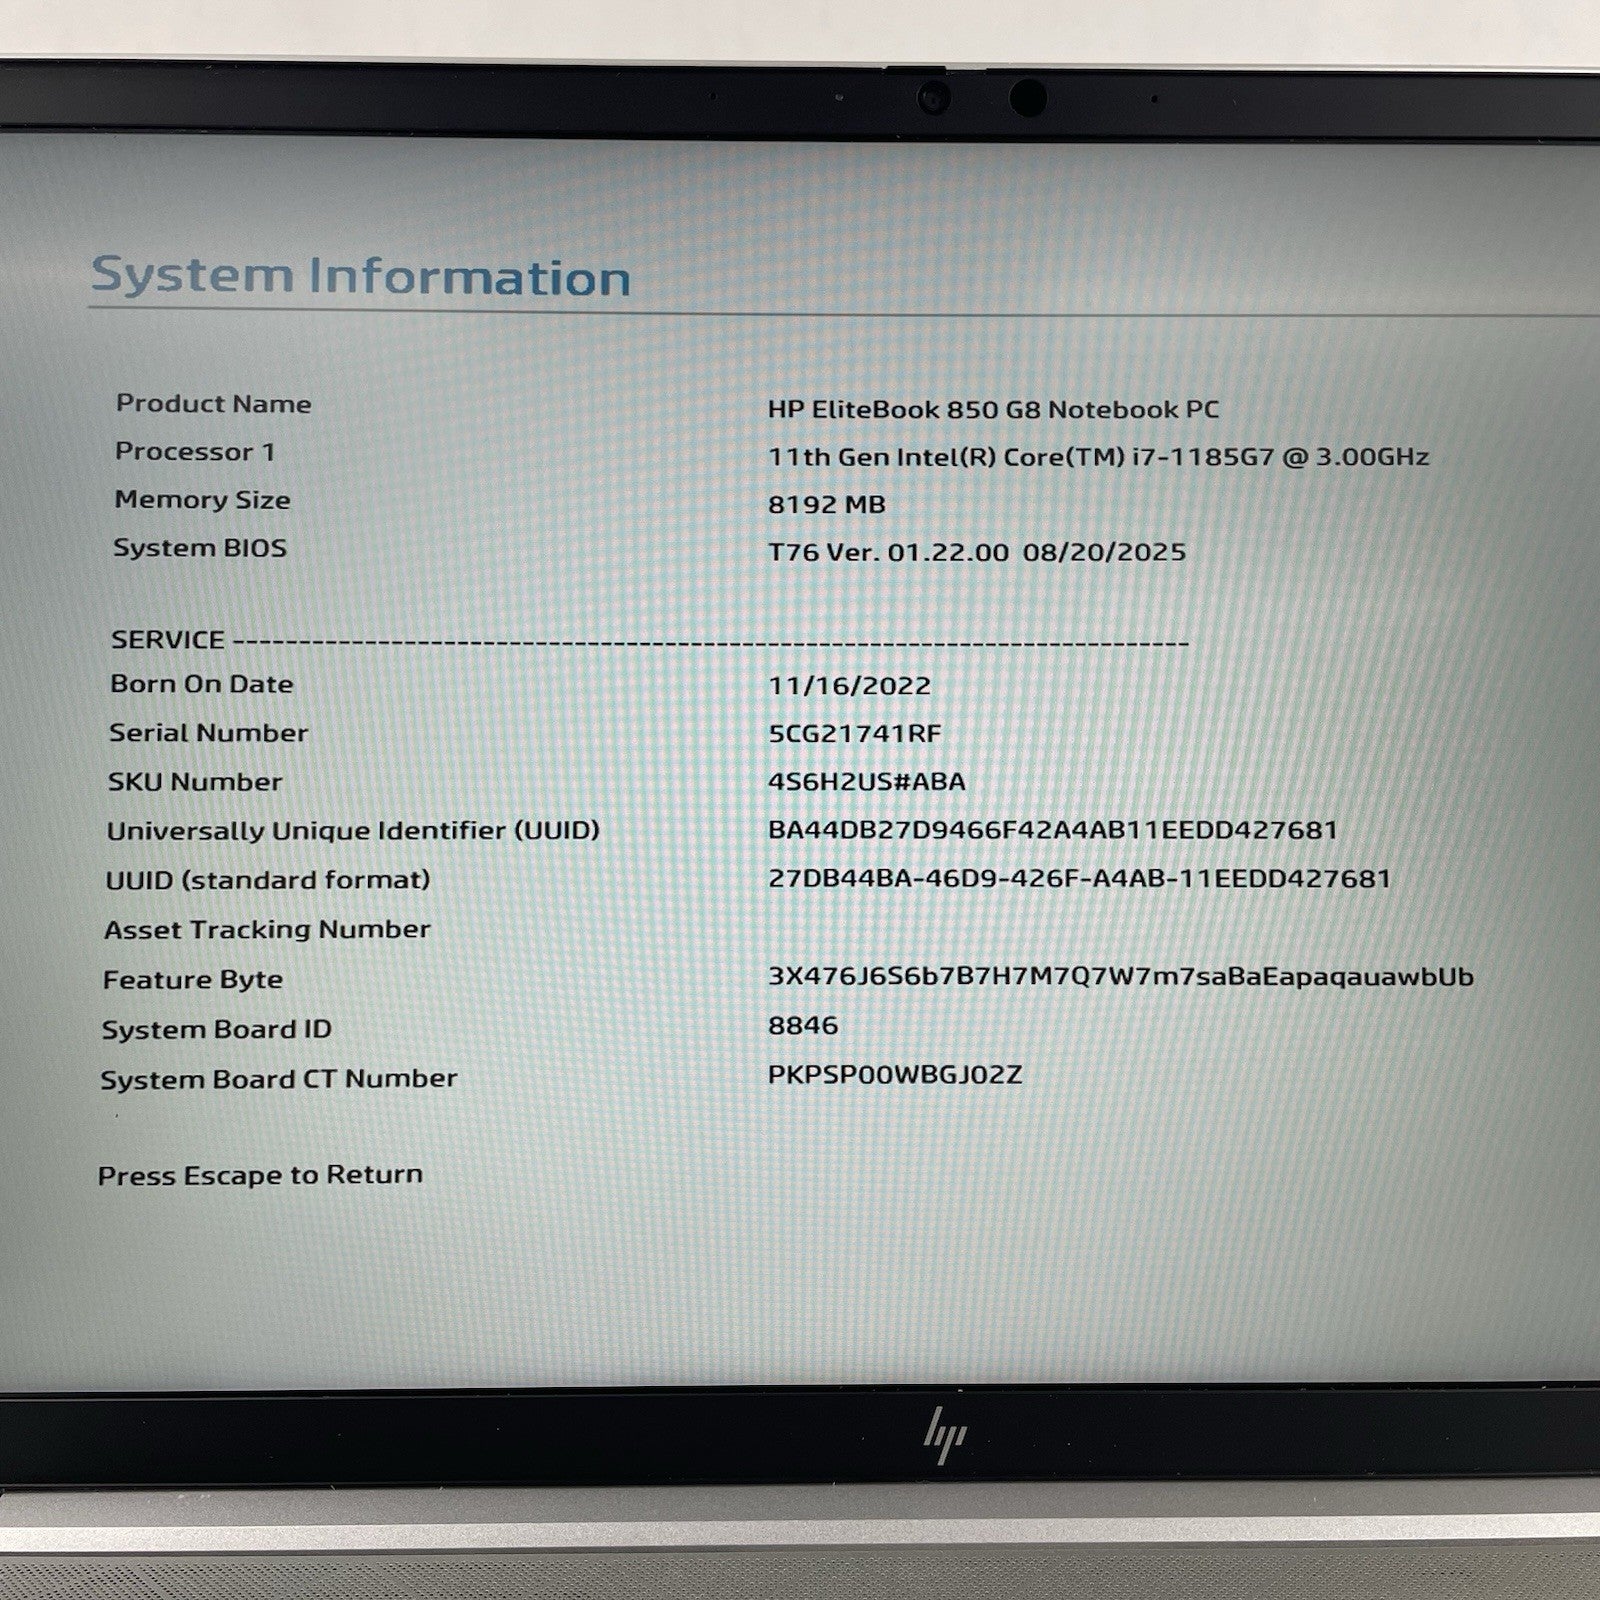The image size is (1600, 1600).
Task: Click the UUID value starting with 27DB44BA
Action: coord(1079,879)
